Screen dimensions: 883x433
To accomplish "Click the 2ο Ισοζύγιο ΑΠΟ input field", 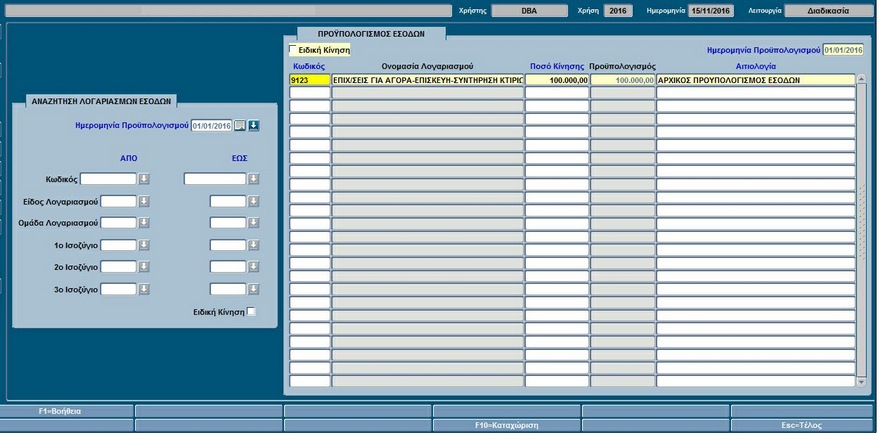I will click(x=118, y=267).
